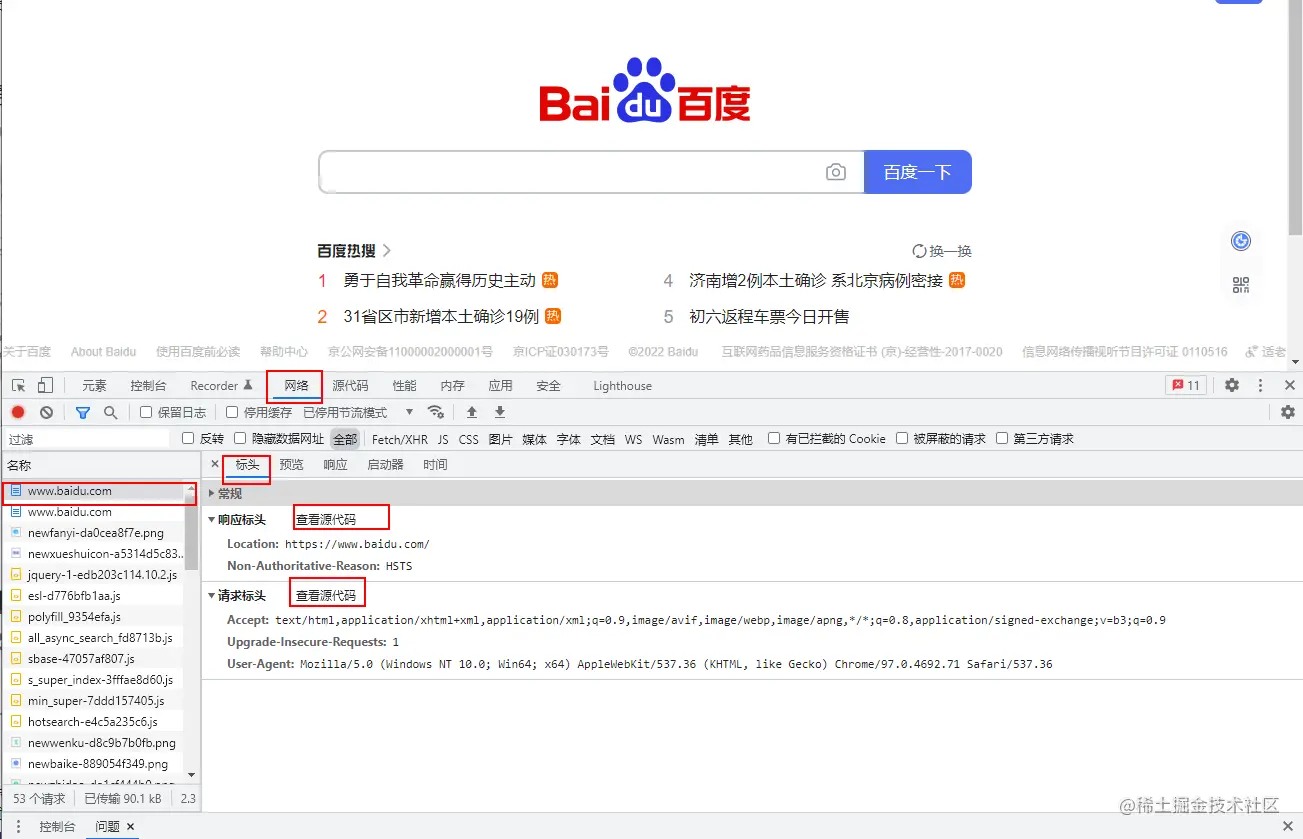Open the 时间 request detail tab

435,464
